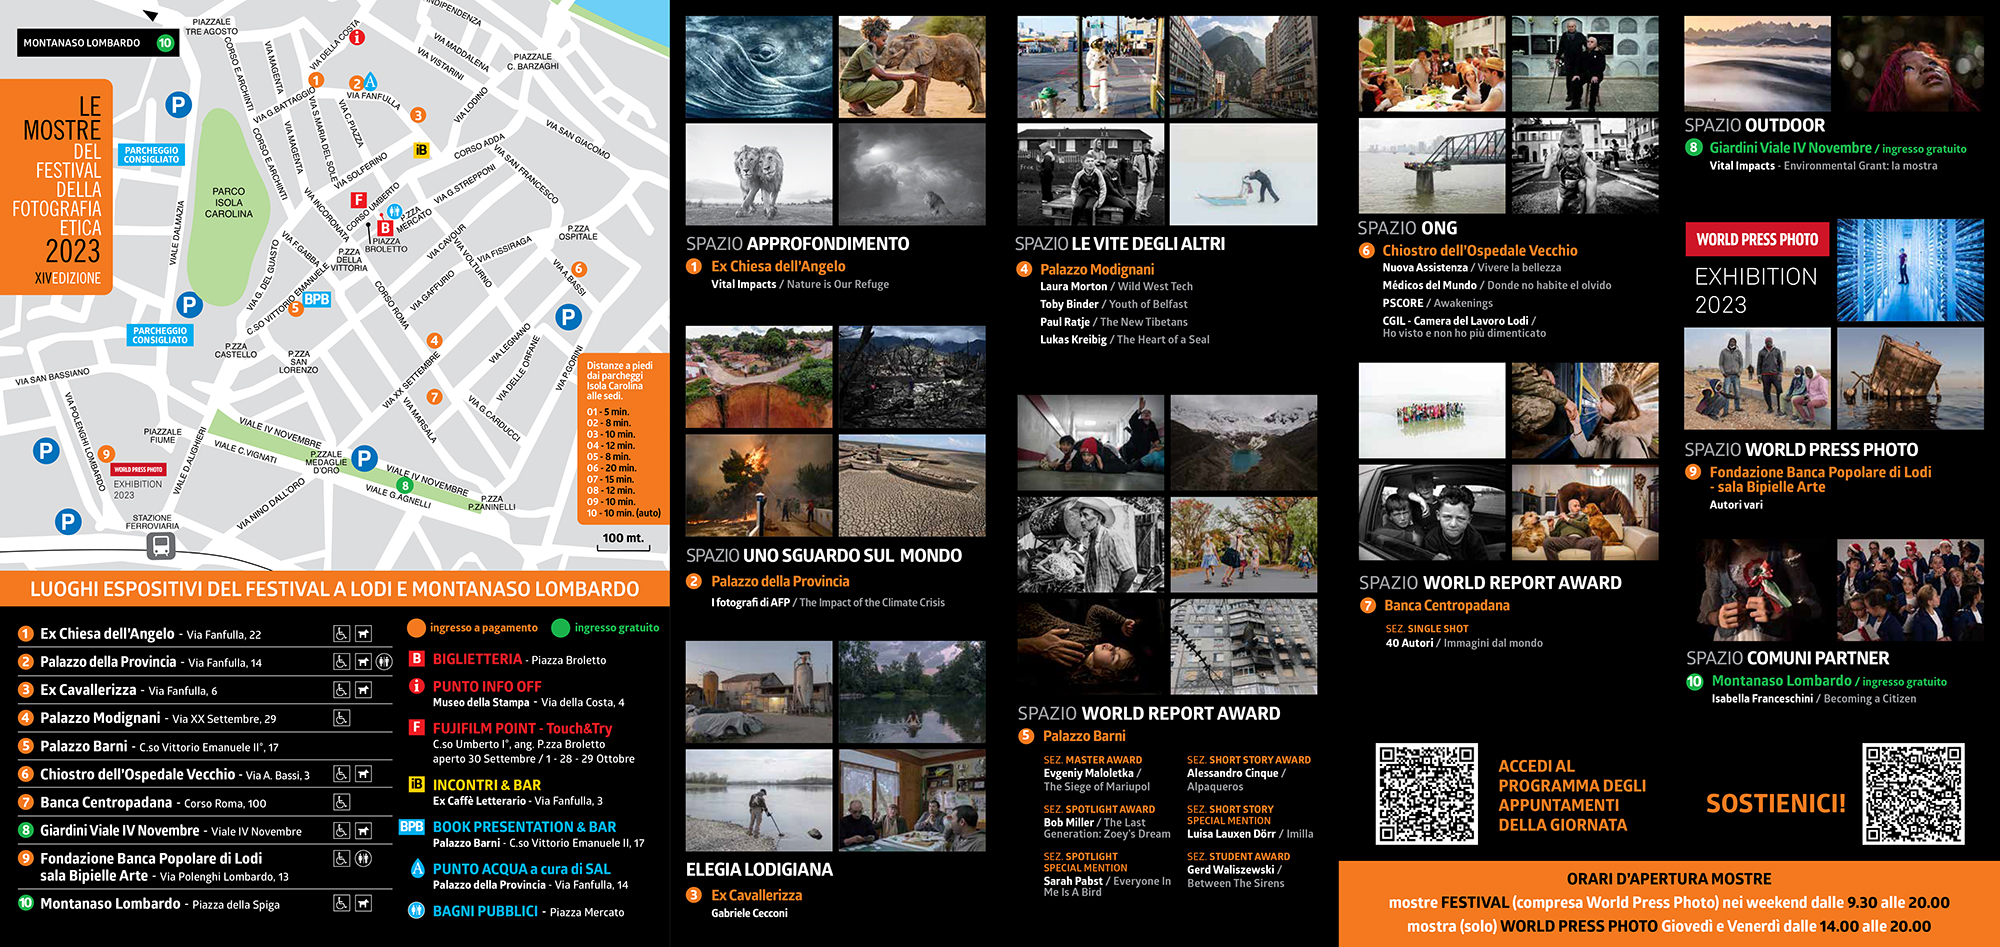
Task: Click orange 'ingresso a pagamento' legend dot
Action: [417, 628]
